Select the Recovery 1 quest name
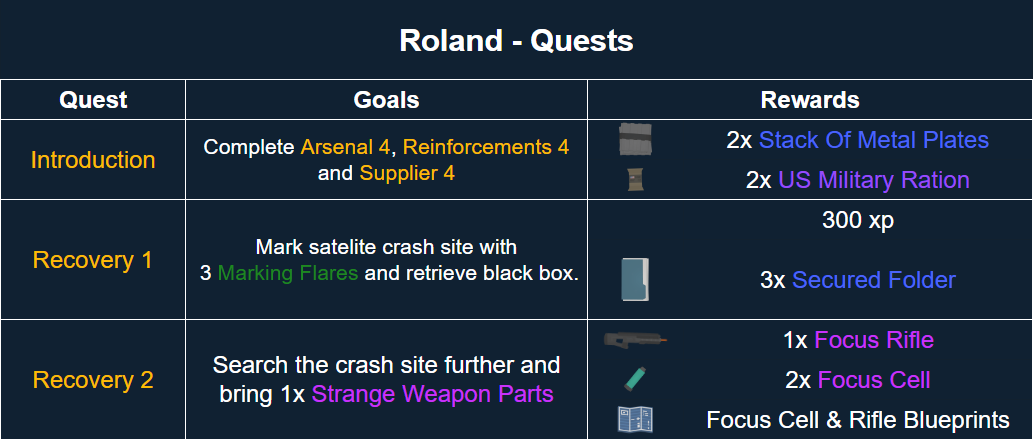The width and height of the screenshot is (1033, 440). pos(93,260)
